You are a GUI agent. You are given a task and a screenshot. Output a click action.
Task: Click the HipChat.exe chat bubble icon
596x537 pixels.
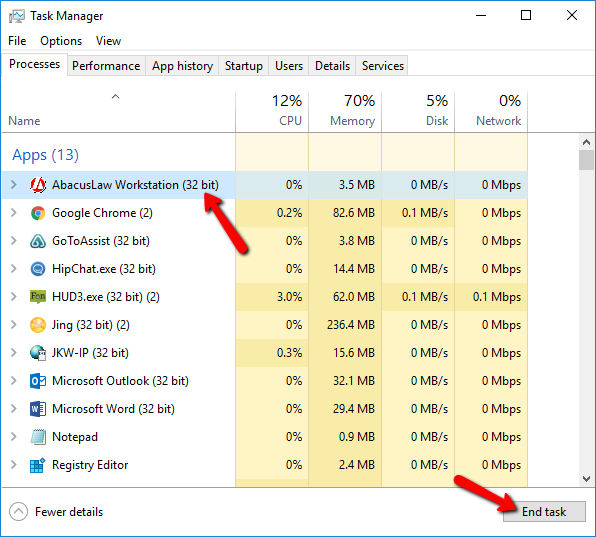[x=38, y=269]
